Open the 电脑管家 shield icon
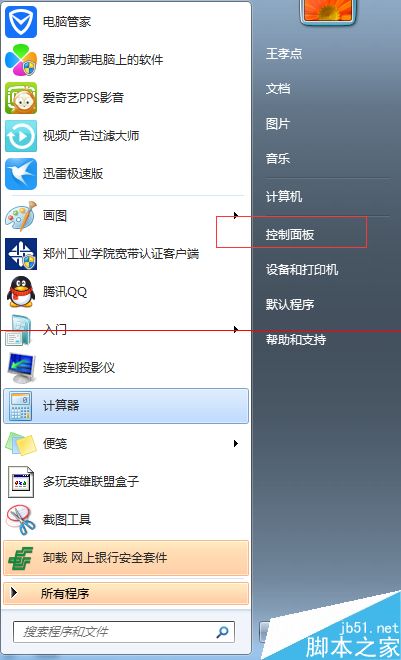Viewport: 401px width, 660px height. (21, 21)
